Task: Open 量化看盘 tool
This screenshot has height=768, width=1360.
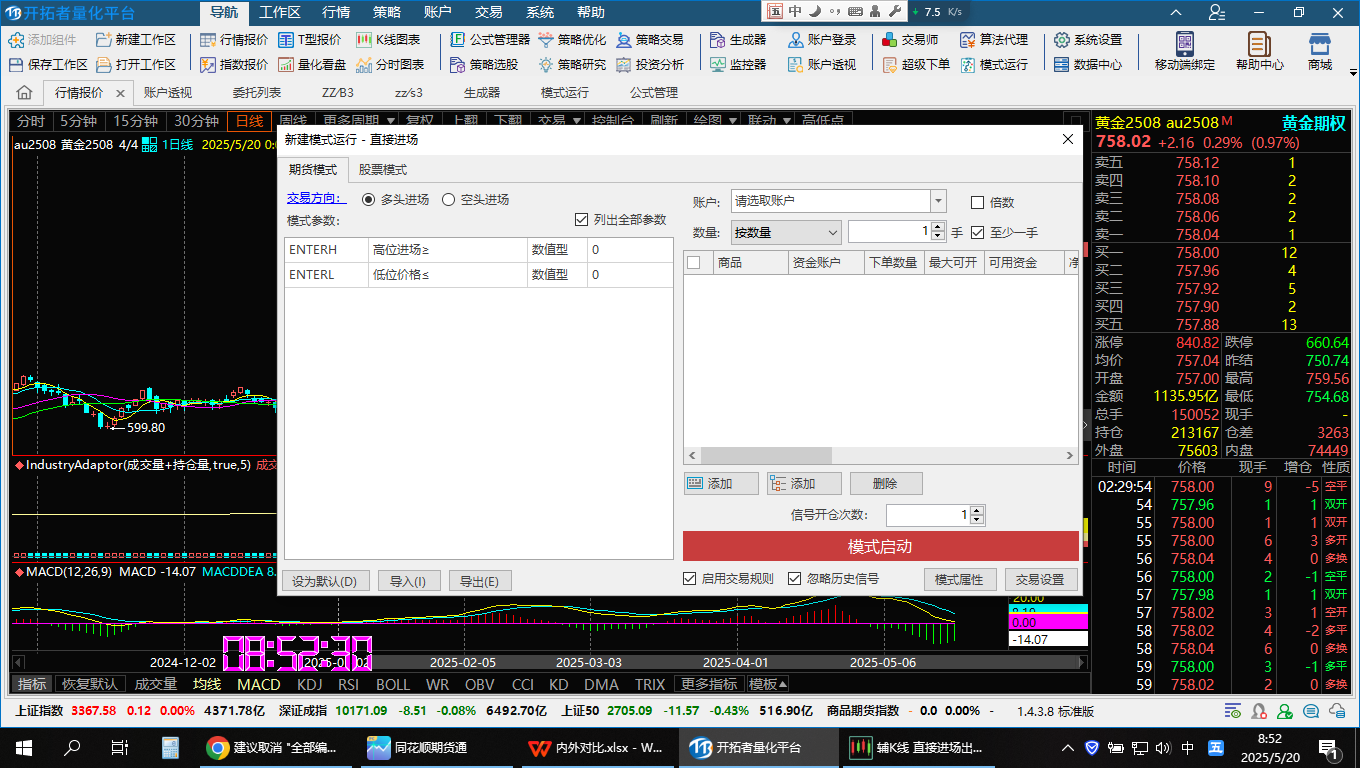Action: point(311,64)
